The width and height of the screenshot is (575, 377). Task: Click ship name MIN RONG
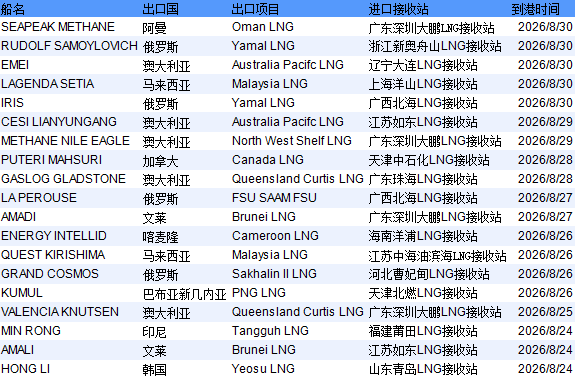coord(31,331)
